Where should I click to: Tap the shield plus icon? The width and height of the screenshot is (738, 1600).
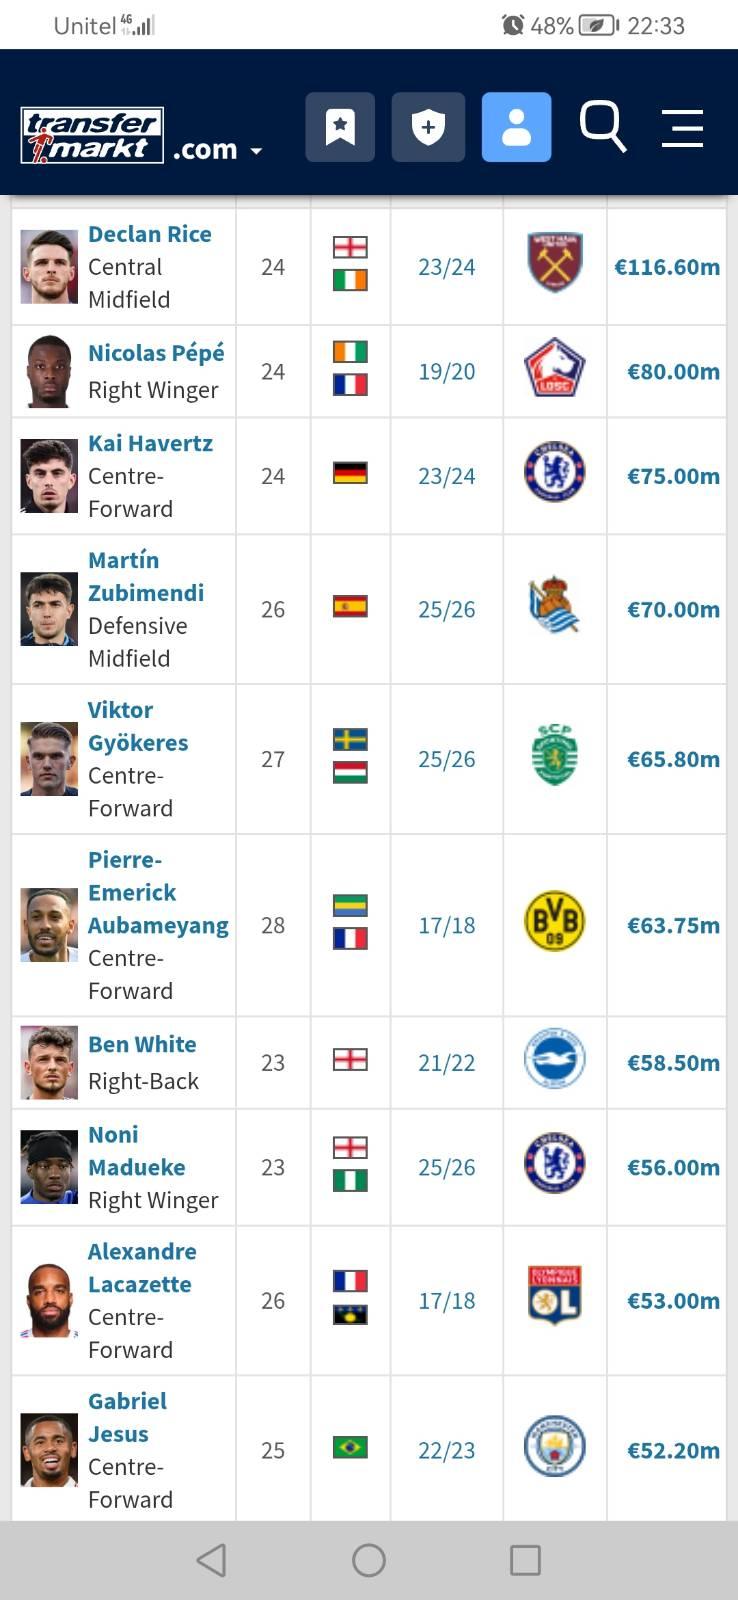(x=428, y=127)
